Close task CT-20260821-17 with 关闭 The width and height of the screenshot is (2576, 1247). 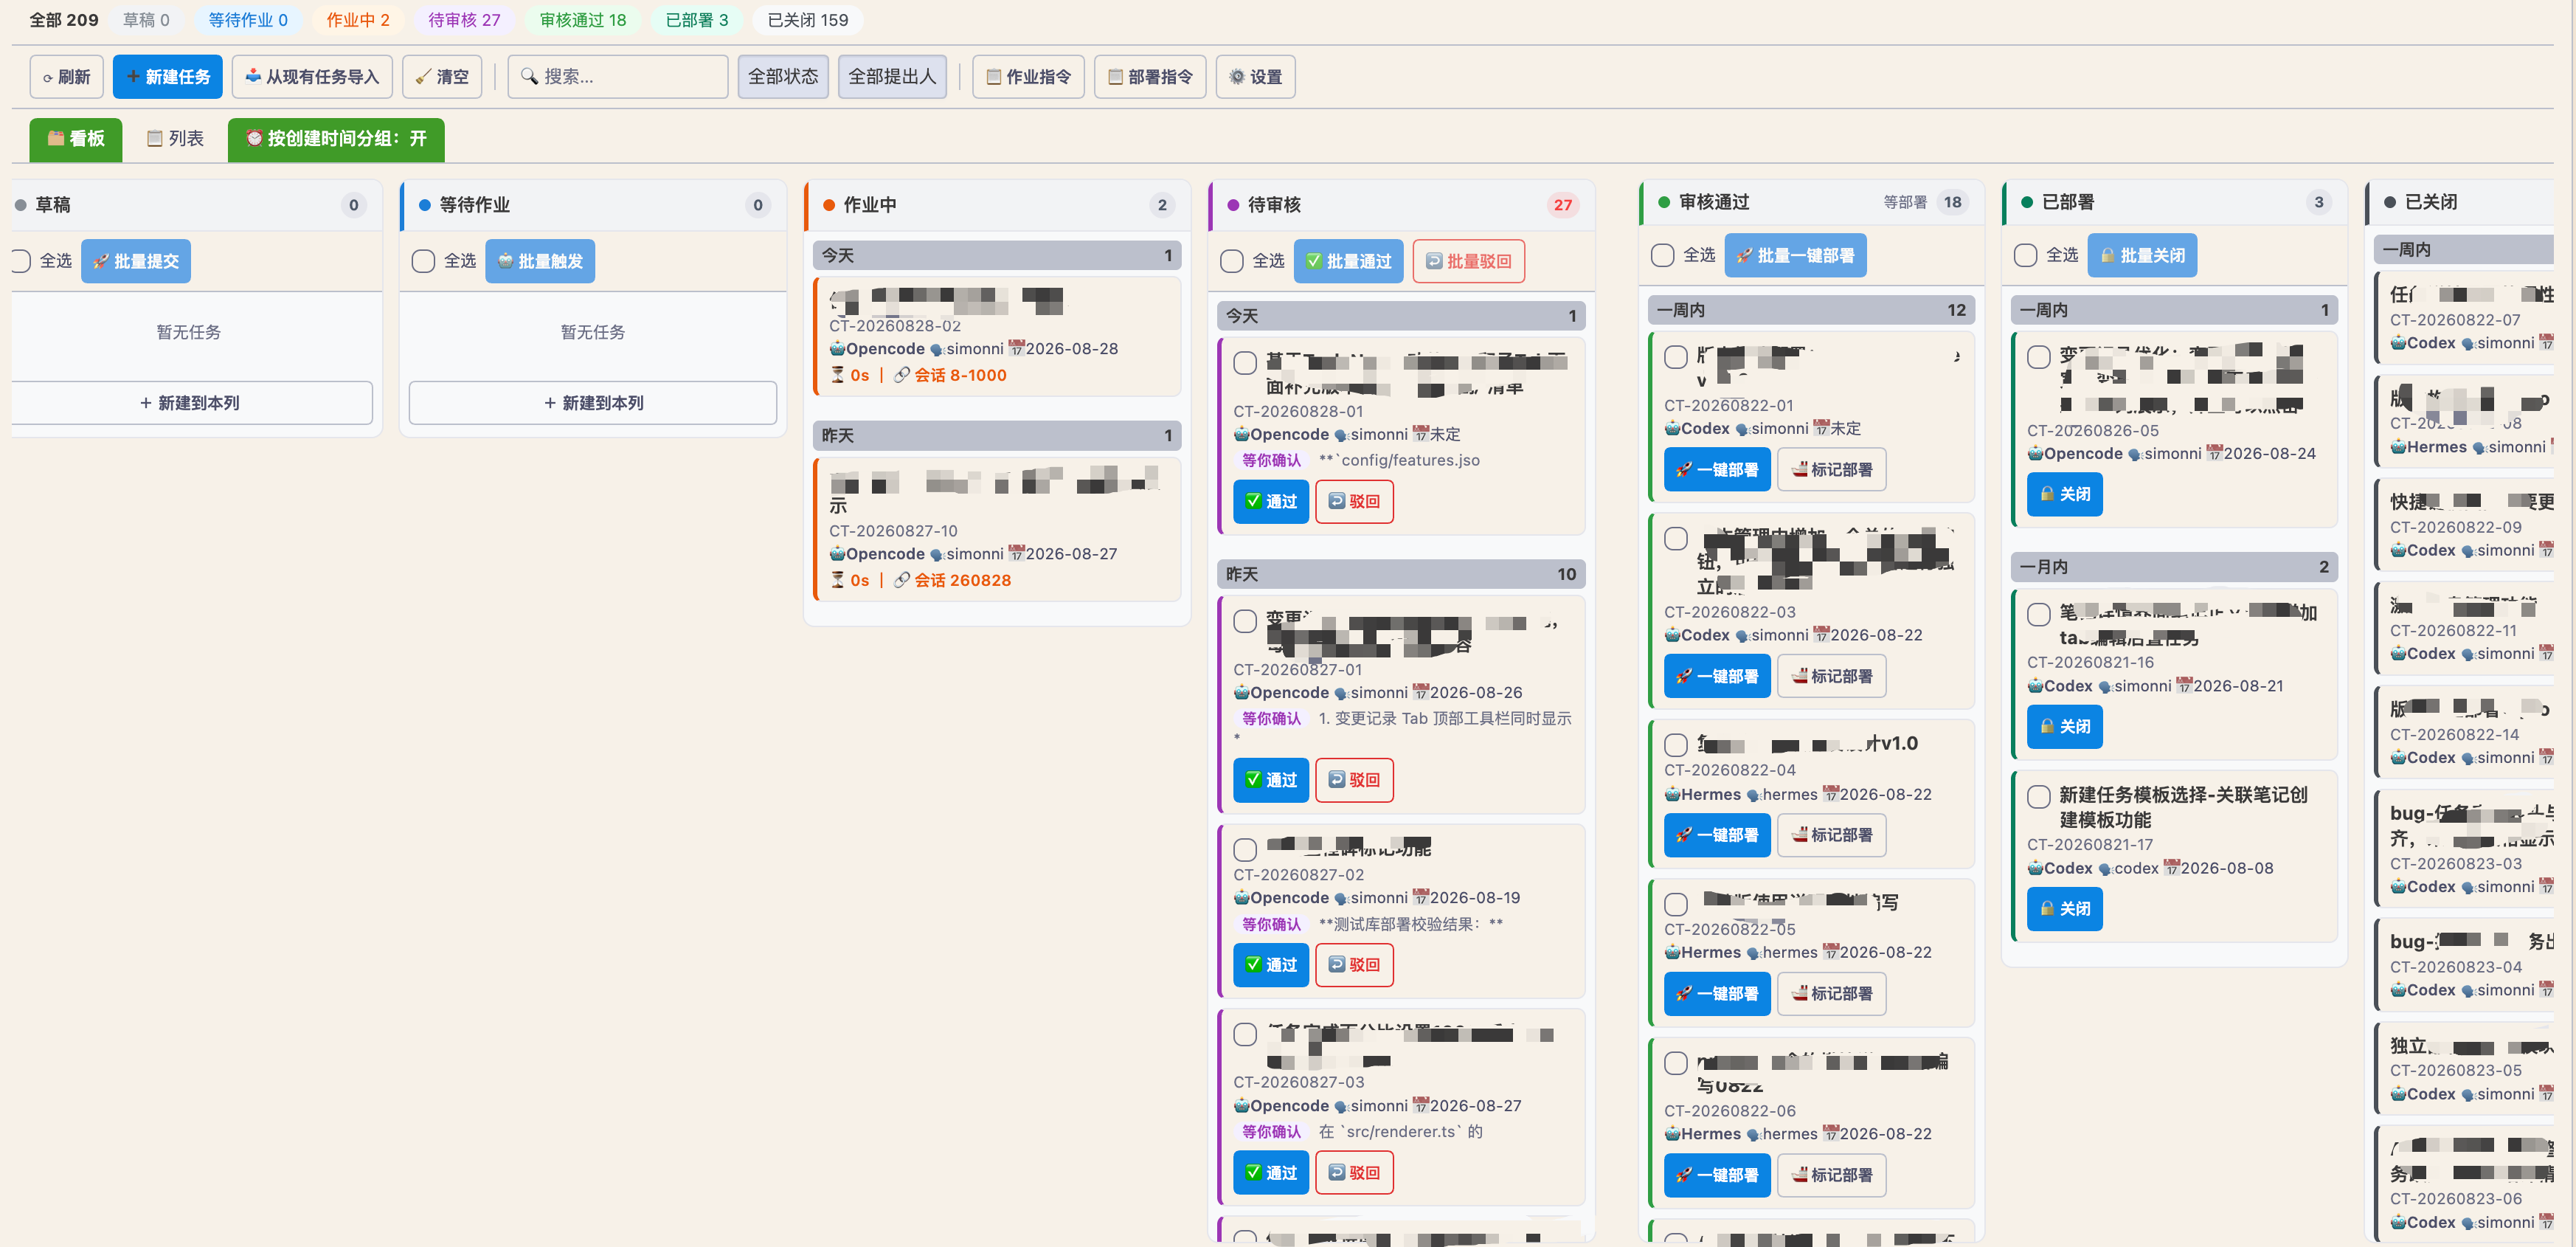tap(2065, 909)
